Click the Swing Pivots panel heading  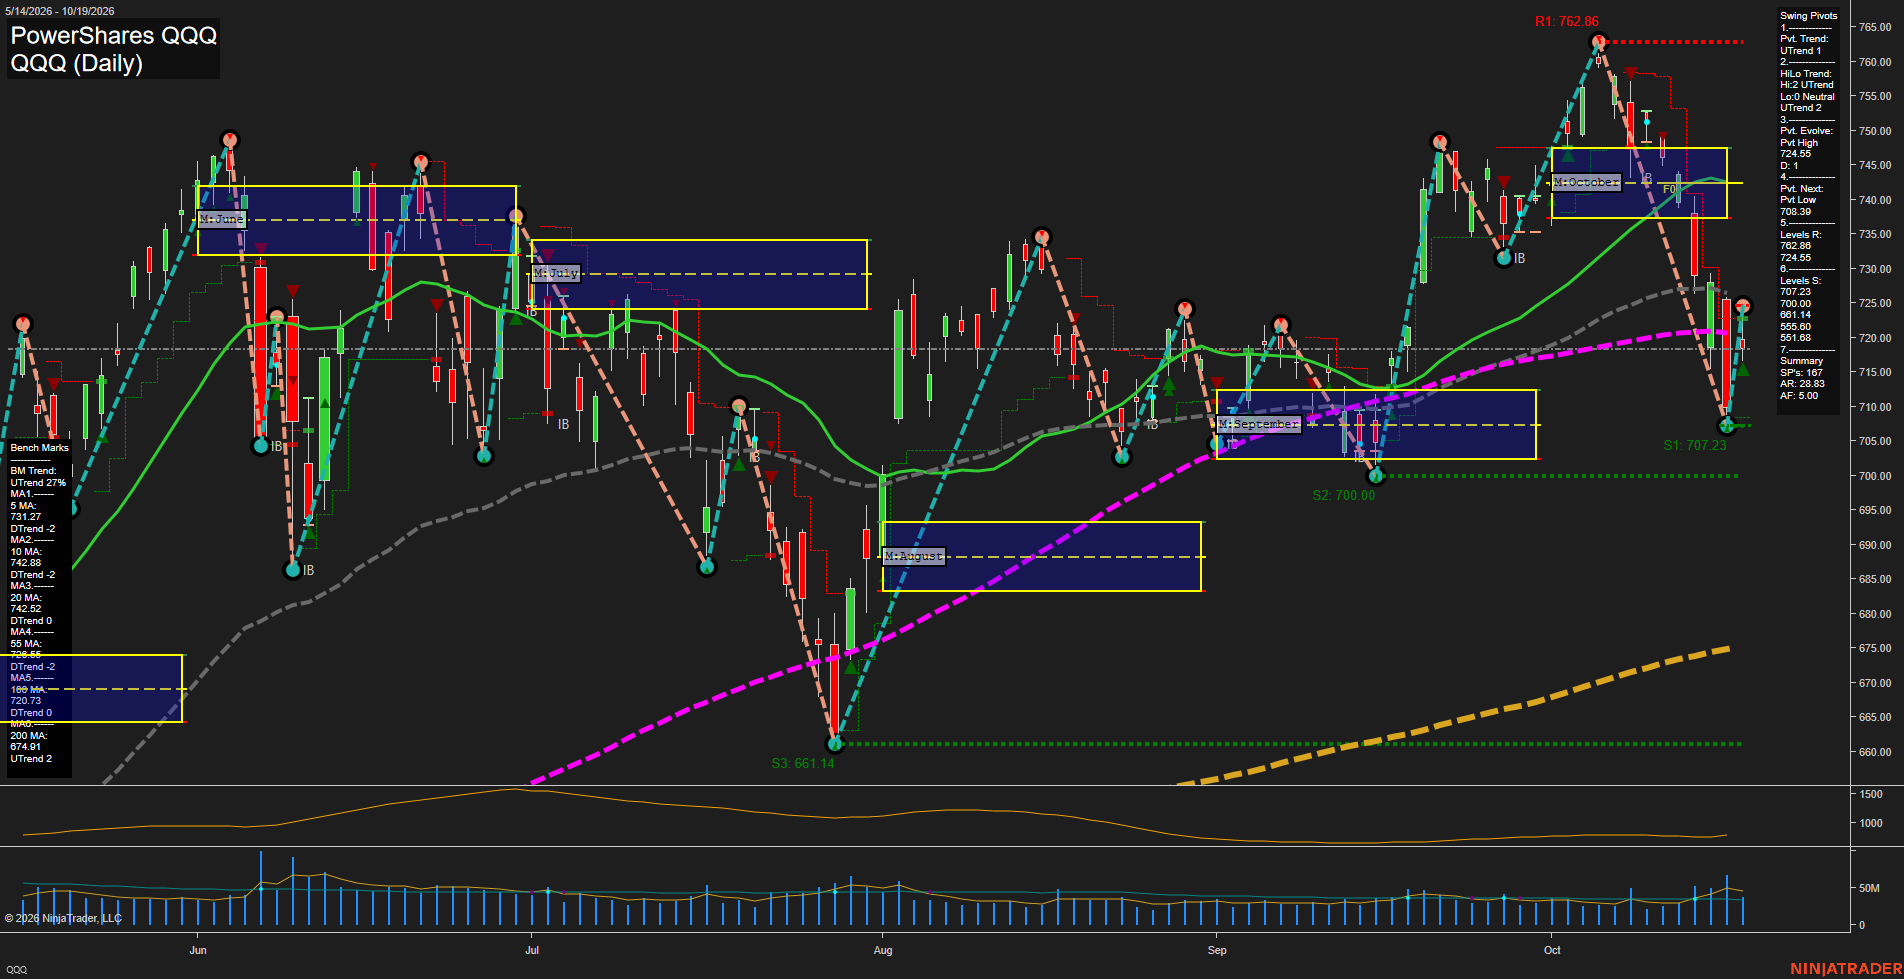[x=1809, y=16]
